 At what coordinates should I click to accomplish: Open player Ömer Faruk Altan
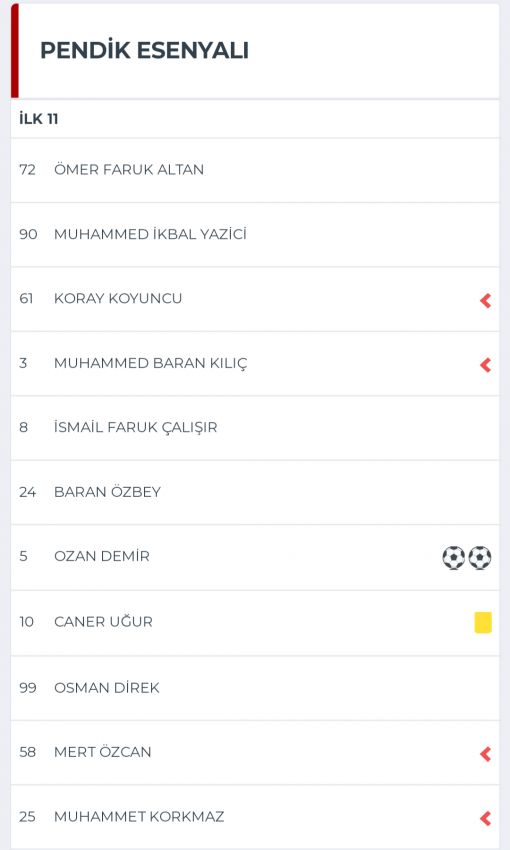click(255, 170)
